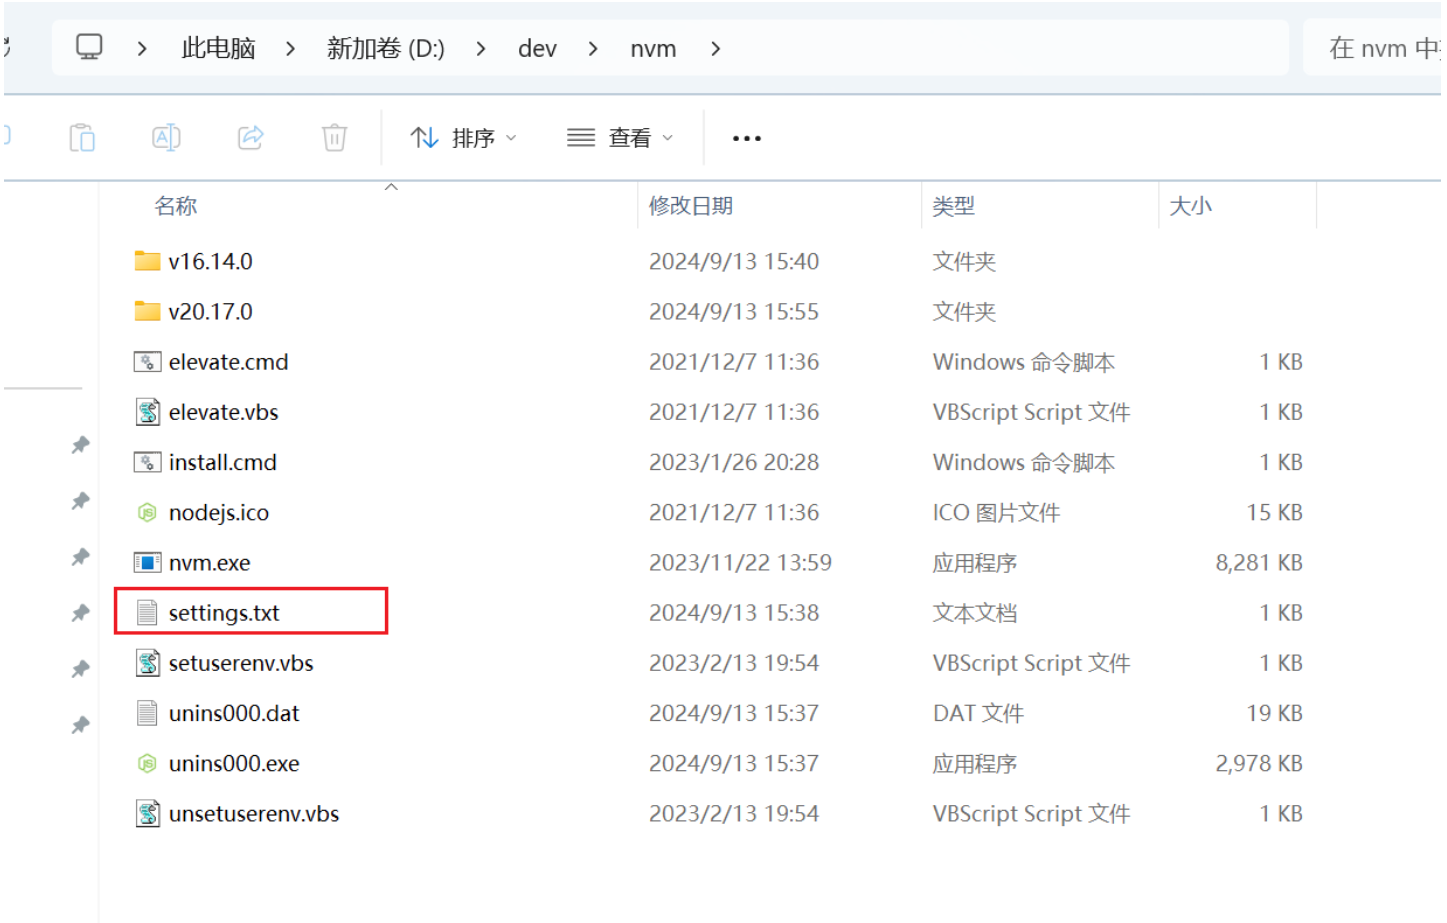
Task: Open the 排序 sort dropdown
Action: coord(464,138)
